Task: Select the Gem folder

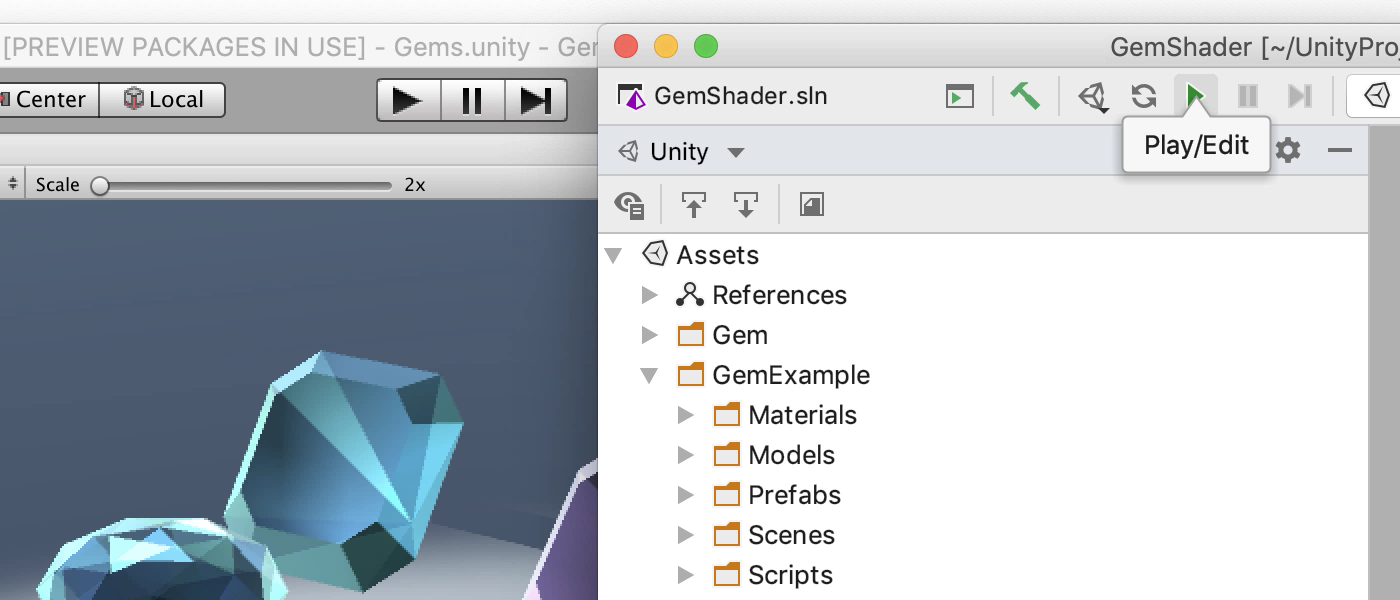Action: (x=722, y=335)
